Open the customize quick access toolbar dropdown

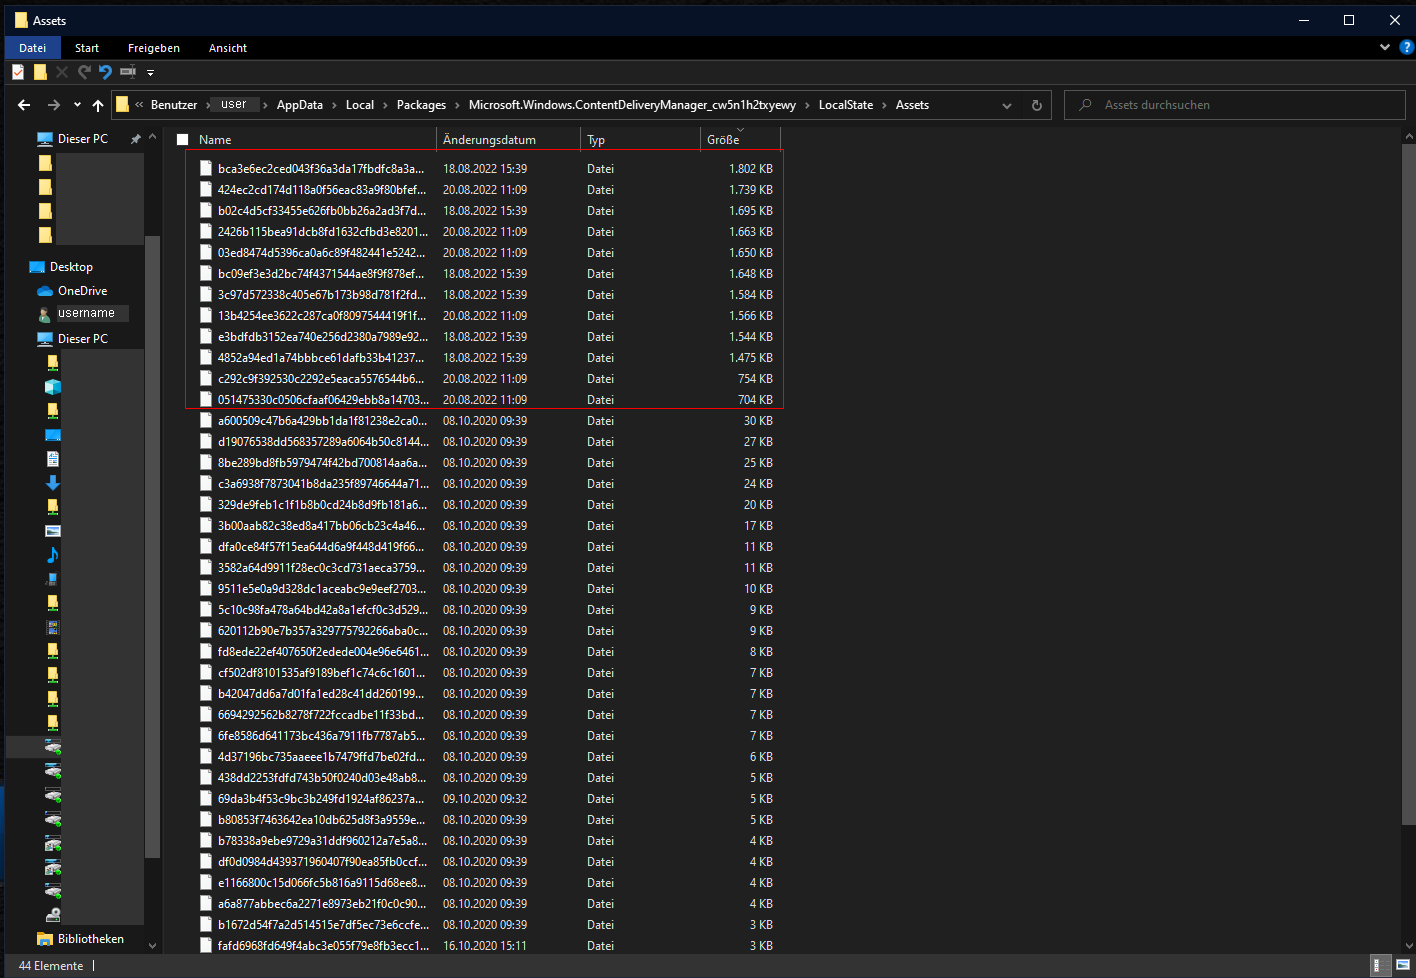click(150, 72)
